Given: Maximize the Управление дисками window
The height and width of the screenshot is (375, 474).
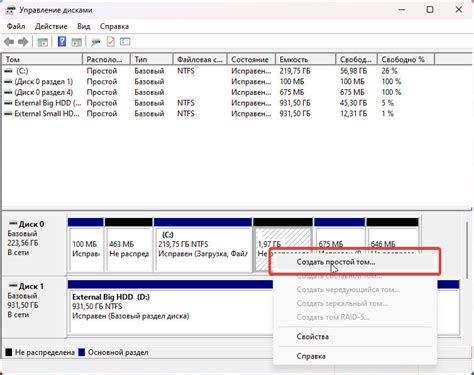Looking at the screenshot, I should (430, 10).
